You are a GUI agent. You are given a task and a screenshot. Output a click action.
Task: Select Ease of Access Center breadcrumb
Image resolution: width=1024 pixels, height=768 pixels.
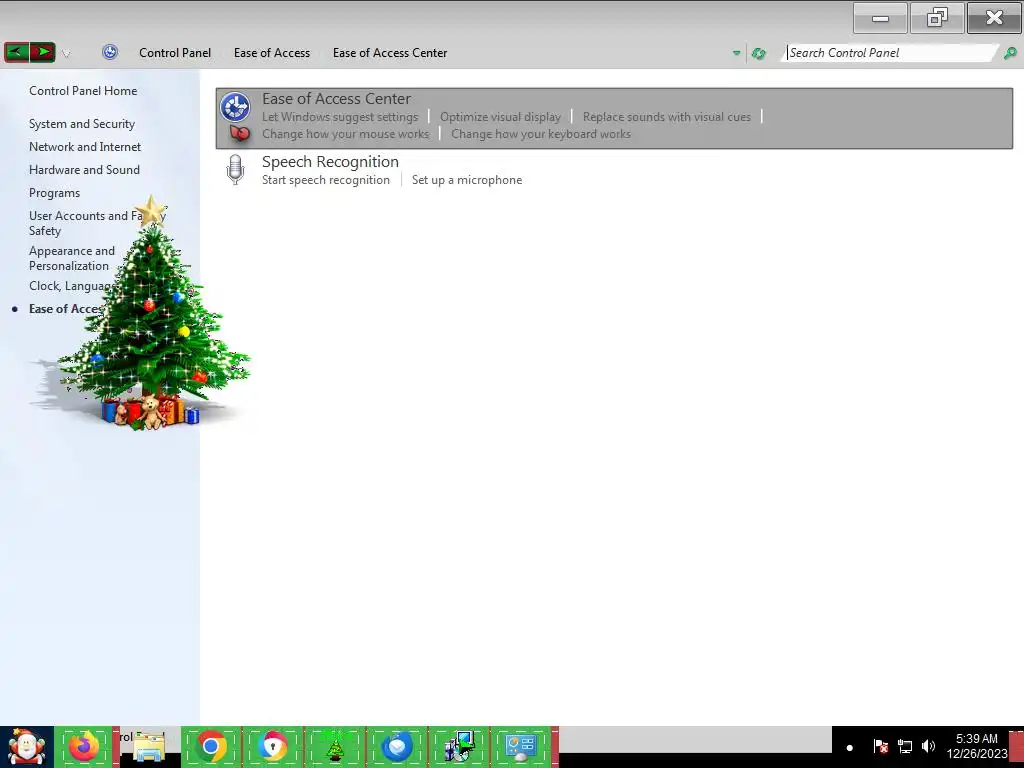click(x=390, y=53)
